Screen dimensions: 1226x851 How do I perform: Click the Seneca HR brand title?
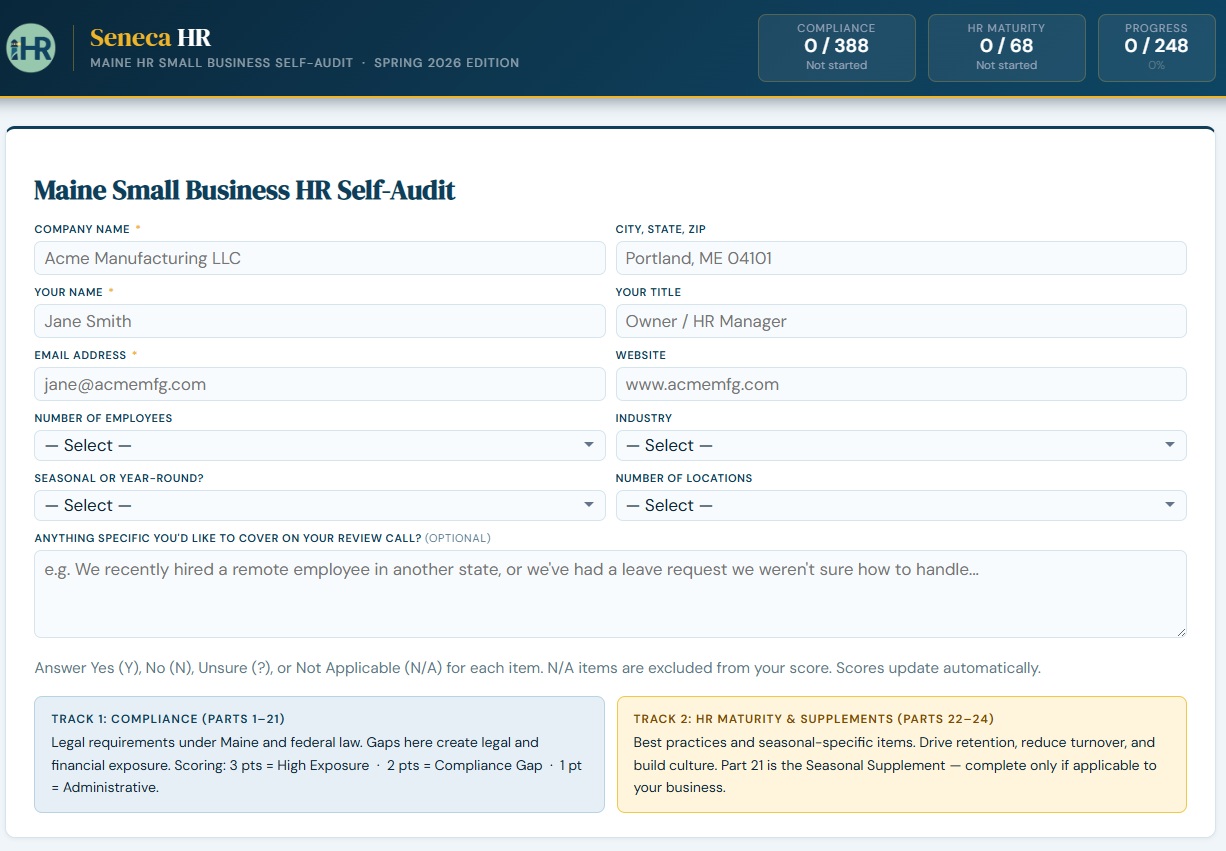coord(150,38)
